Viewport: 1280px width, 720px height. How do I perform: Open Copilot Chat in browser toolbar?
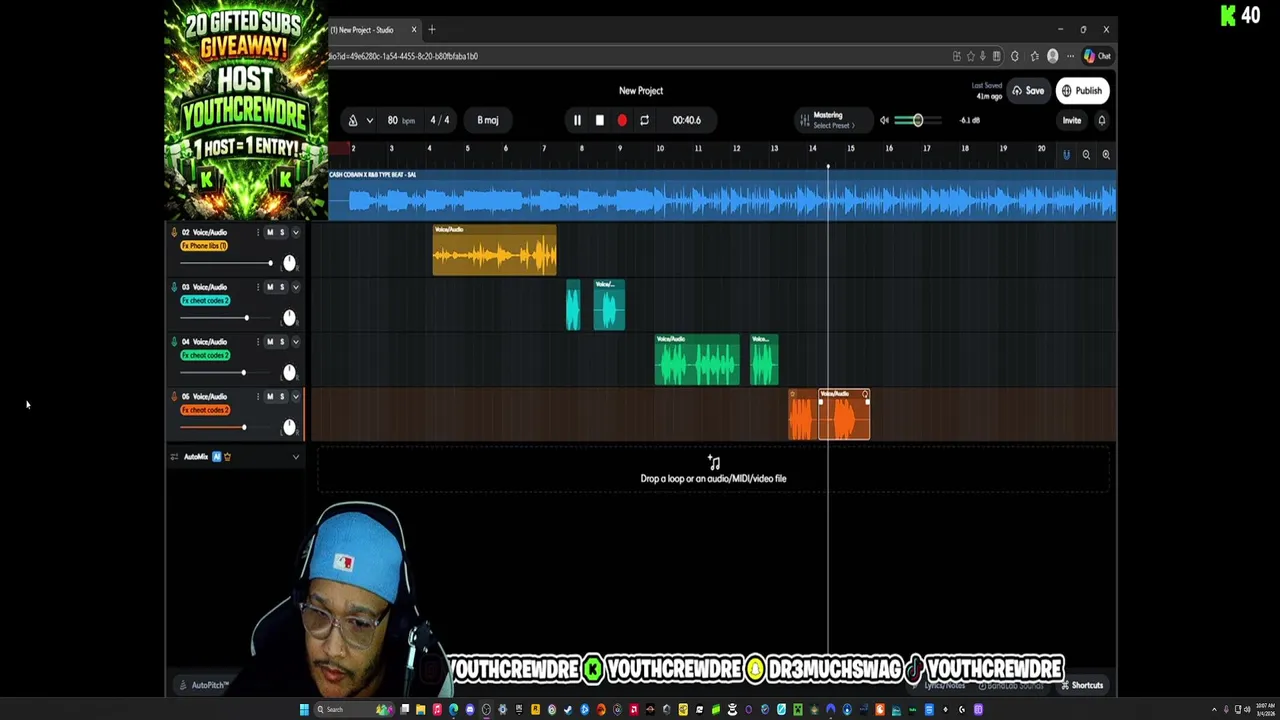coord(1097,56)
